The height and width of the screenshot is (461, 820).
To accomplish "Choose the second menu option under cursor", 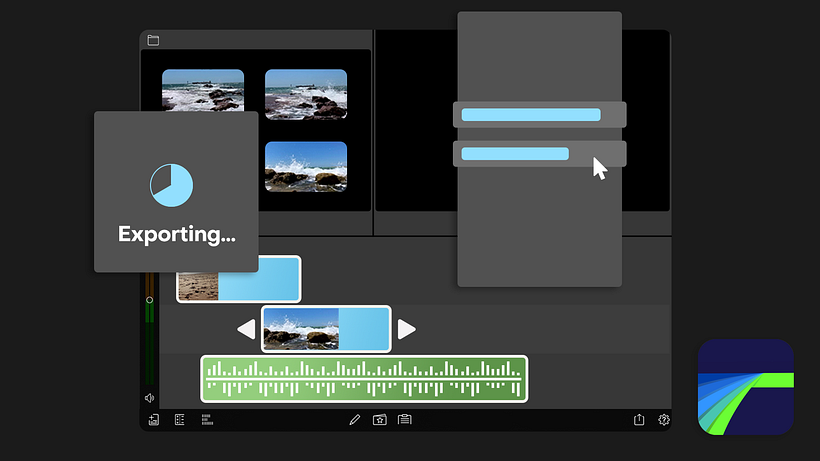I will pyautogui.click(x=539, y=154).
